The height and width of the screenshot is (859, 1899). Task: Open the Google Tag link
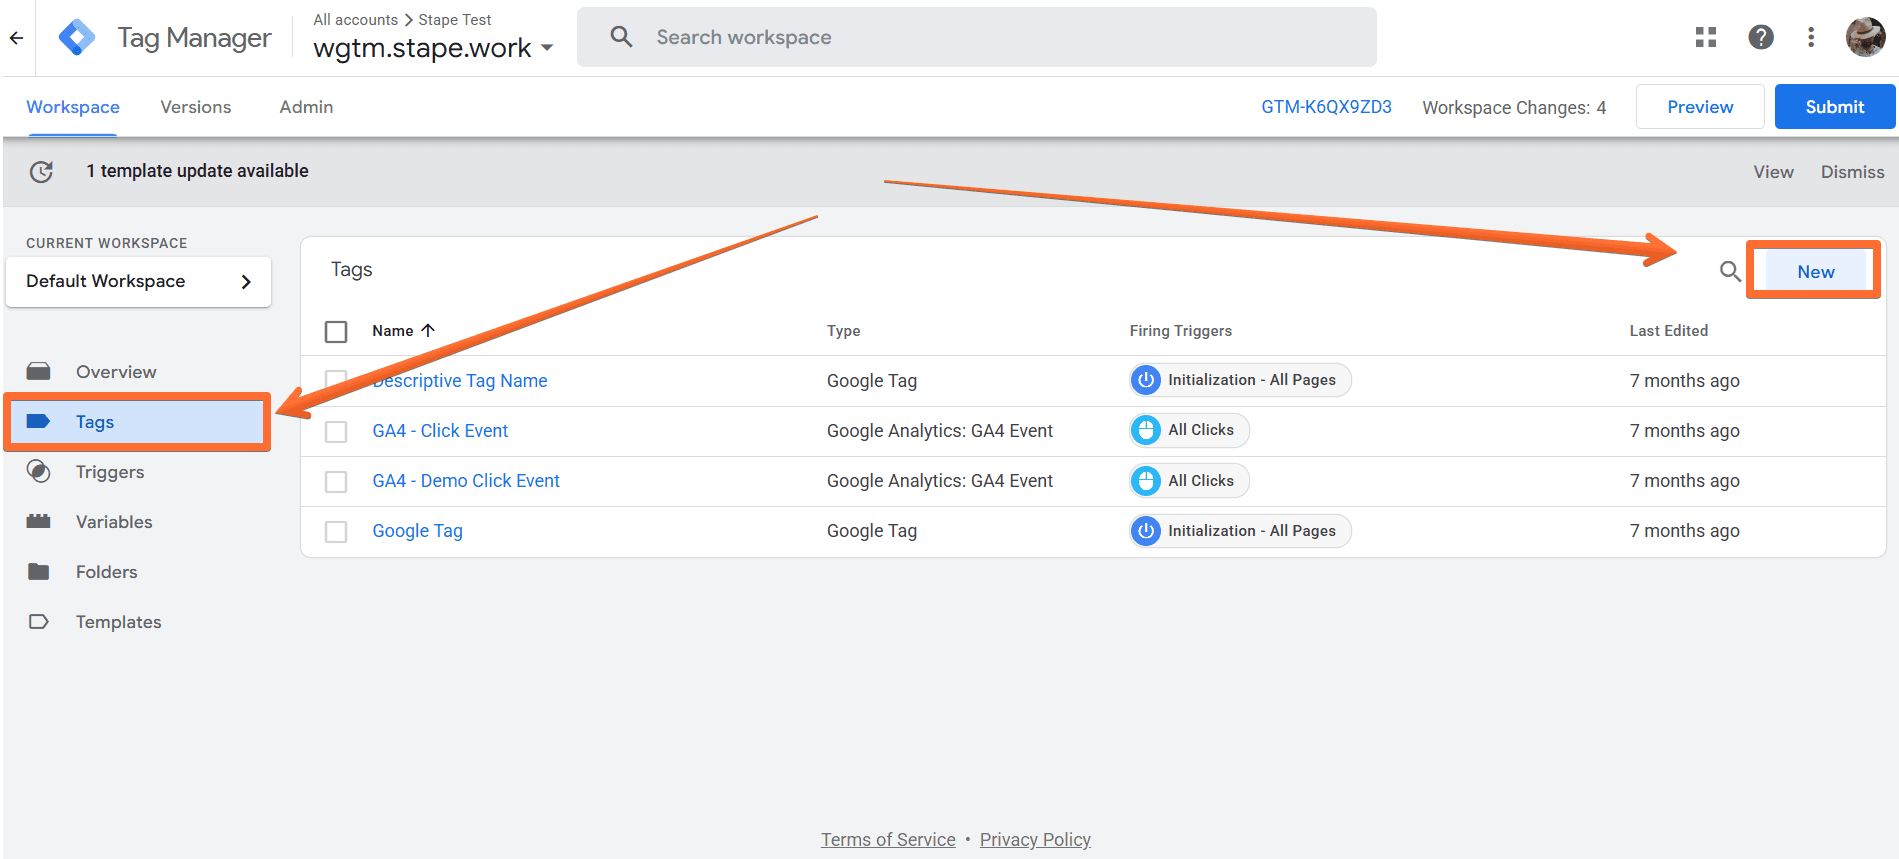pos(417,531)
